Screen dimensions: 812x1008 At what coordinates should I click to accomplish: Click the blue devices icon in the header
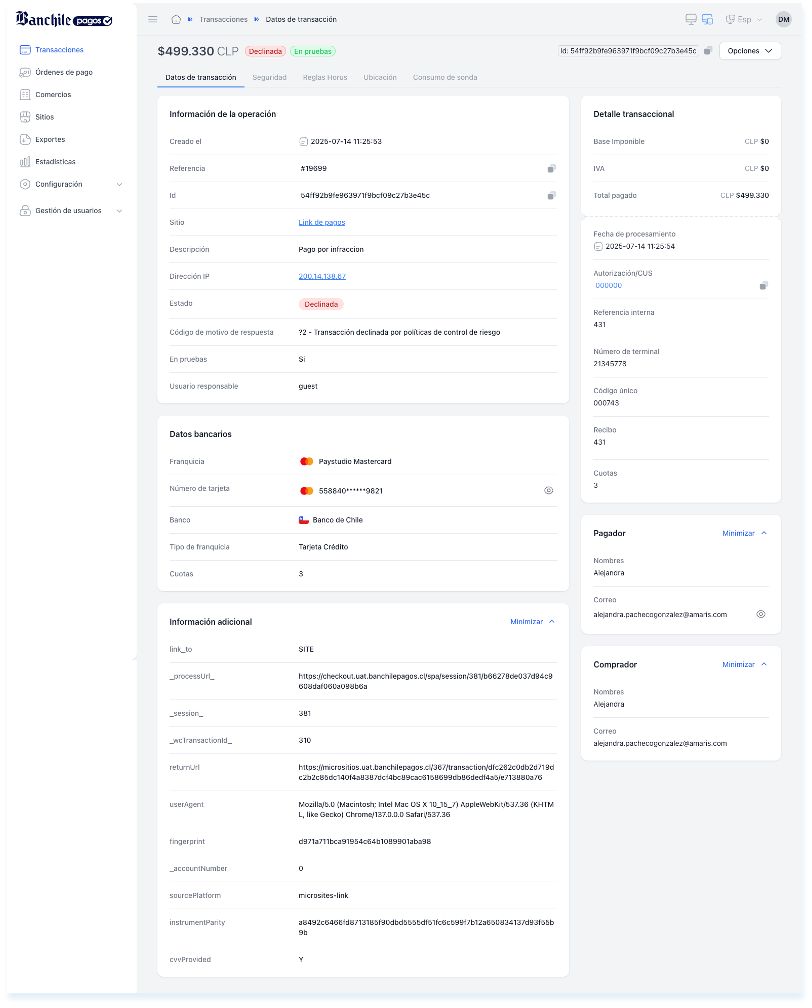coord(707,19)
